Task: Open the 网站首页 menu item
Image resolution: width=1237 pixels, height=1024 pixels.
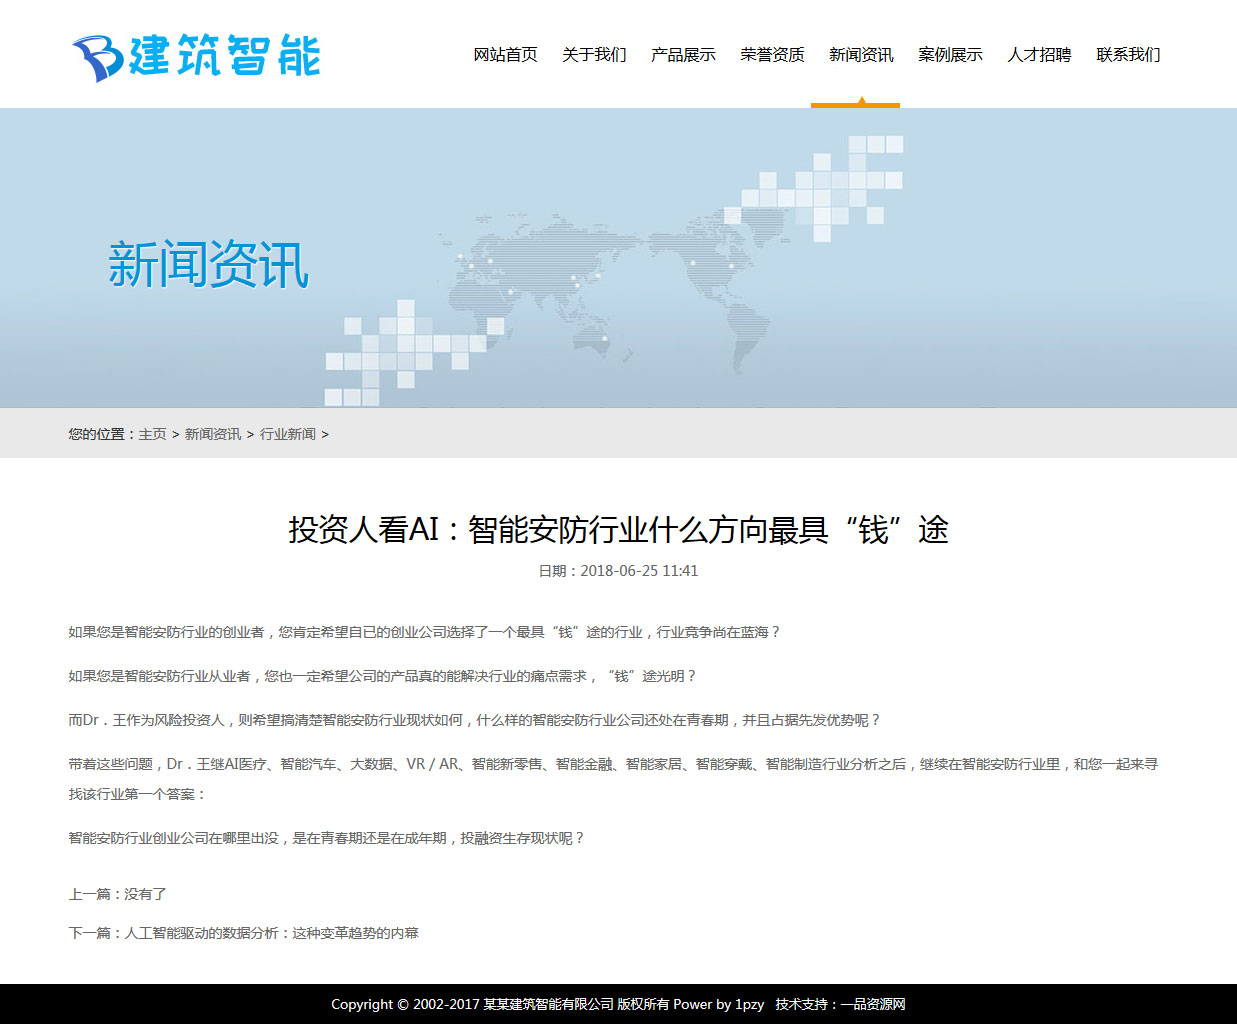Action: pyautogui.click(x=505, y=55)
